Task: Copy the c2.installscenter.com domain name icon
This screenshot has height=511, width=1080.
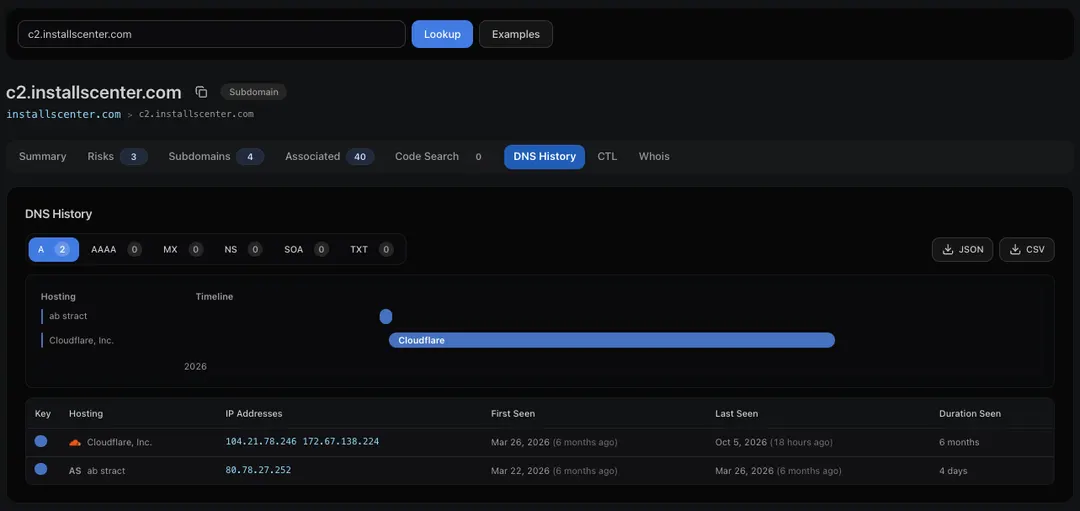Action: pos(201,92)
